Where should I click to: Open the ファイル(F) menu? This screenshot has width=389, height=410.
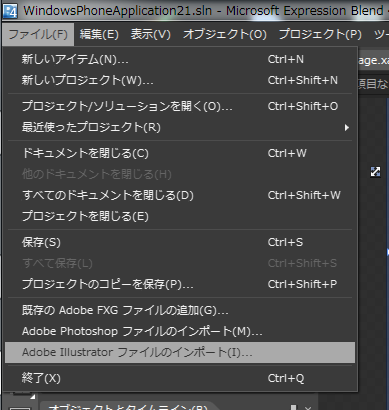tap(38, 34)
